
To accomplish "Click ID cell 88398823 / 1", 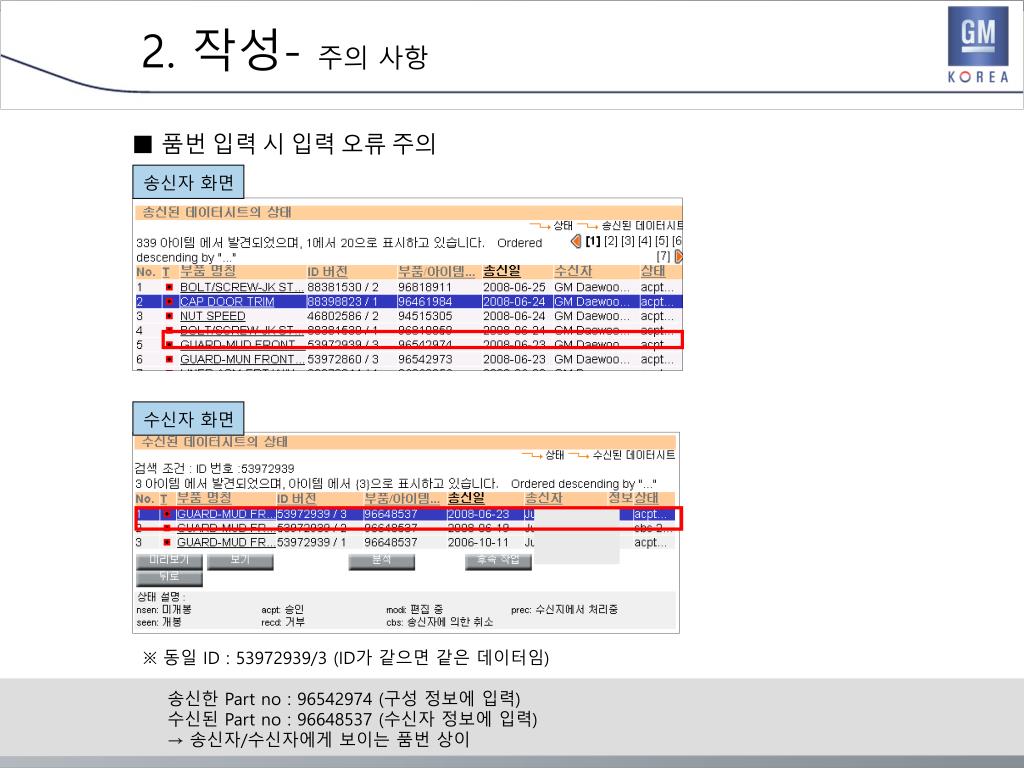I will click(343, 302).
